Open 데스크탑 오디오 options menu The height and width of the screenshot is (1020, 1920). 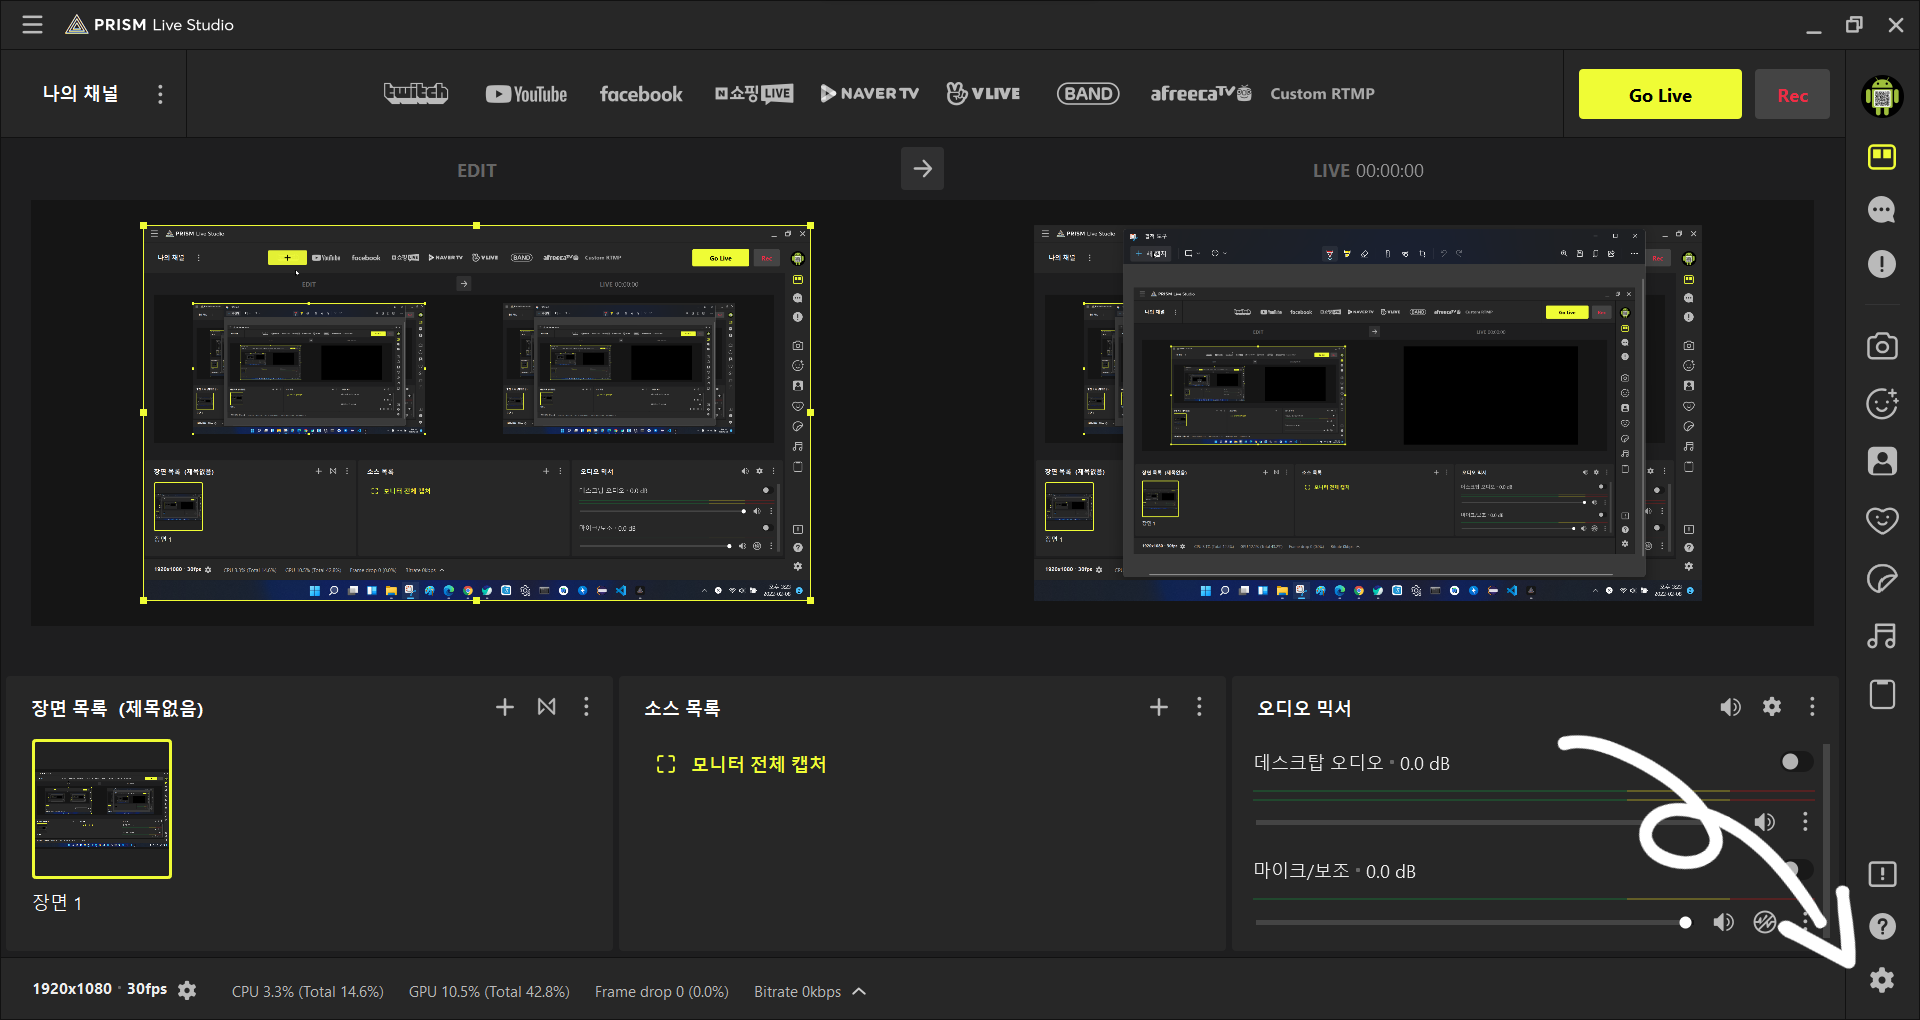pos(1805,822)
